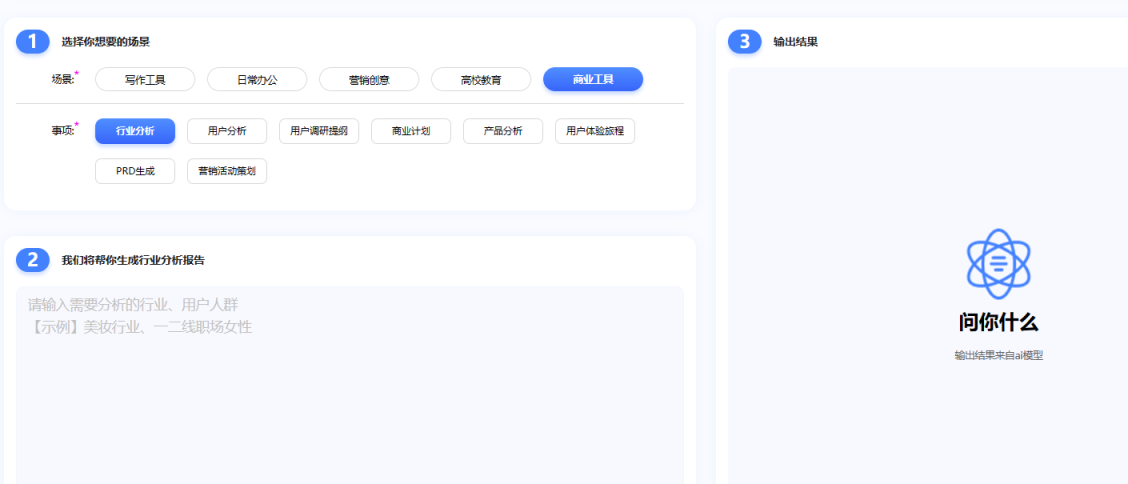Click the step 1 number badge
The width and height of the screenshot is (1128, 484).
click(33, 41)
